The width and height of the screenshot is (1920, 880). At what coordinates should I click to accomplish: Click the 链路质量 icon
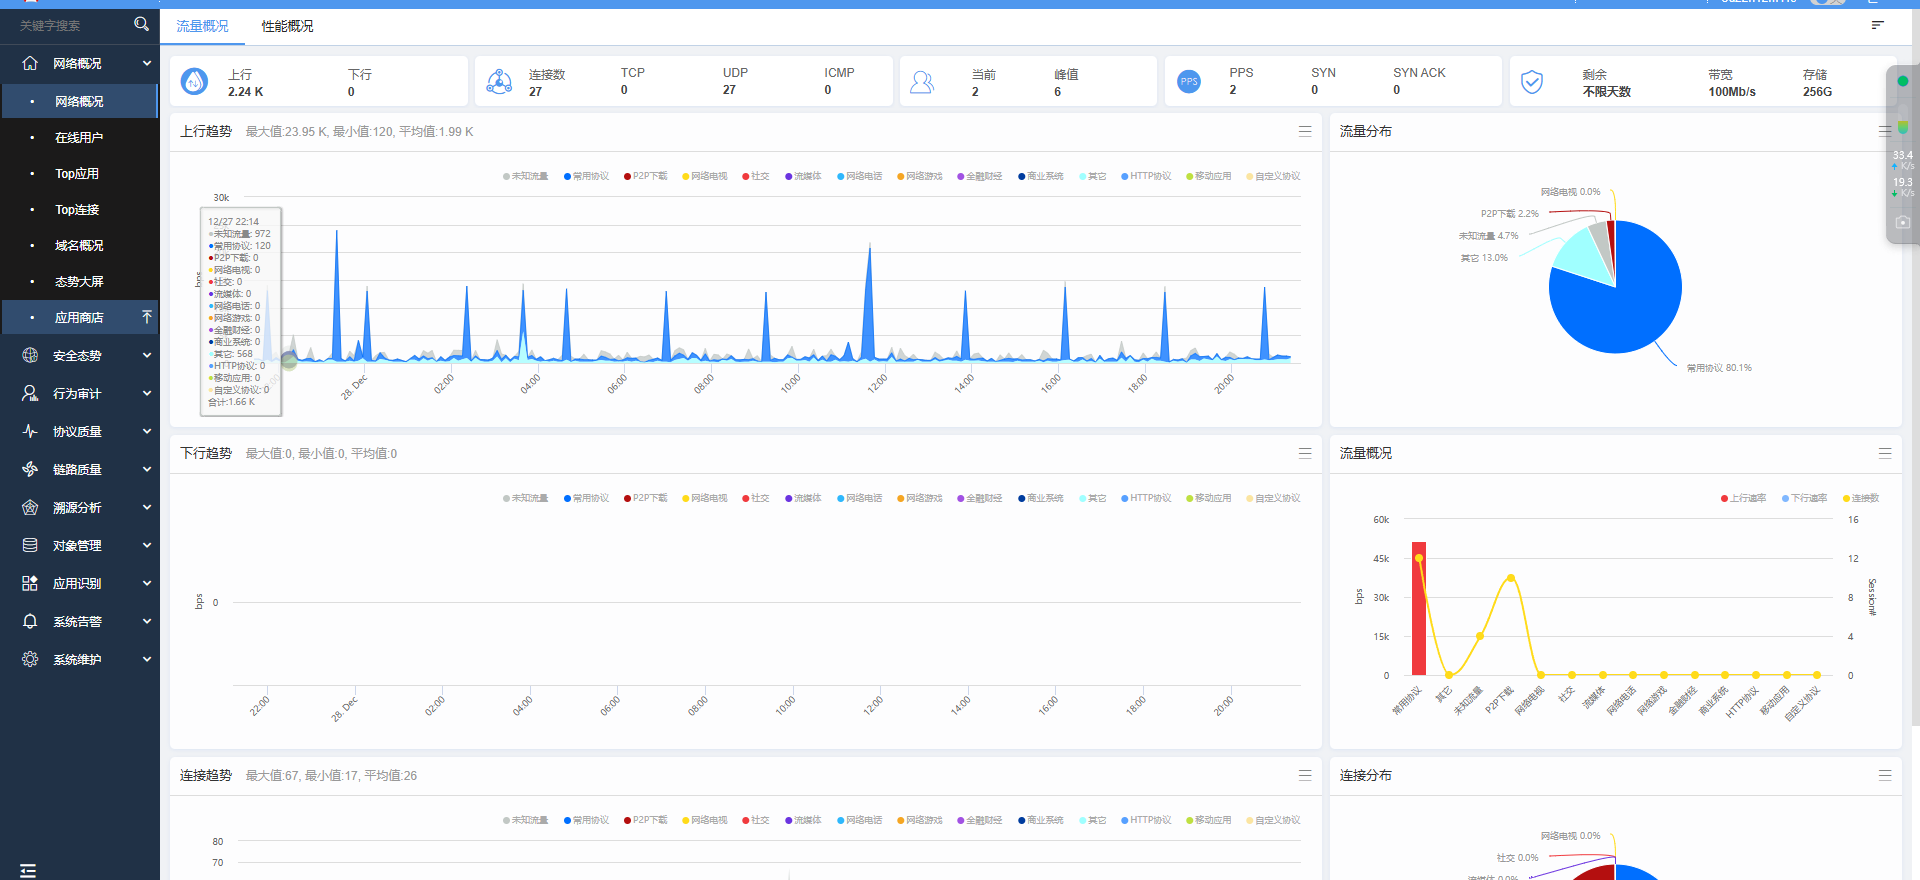[30, 469]
